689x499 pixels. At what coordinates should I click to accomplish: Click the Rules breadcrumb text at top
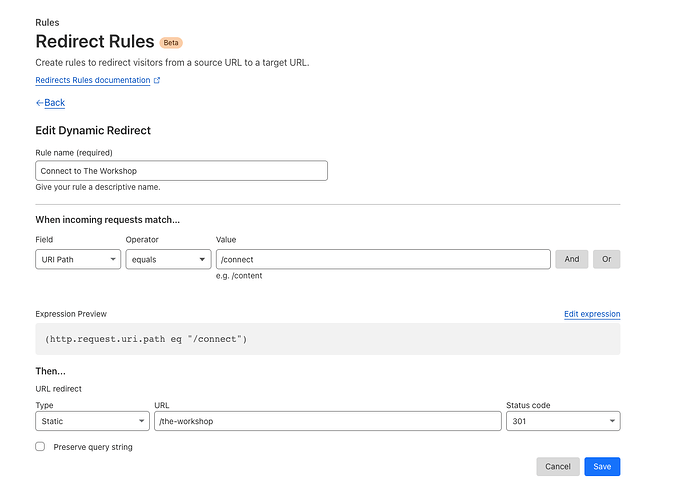[46, 21]
